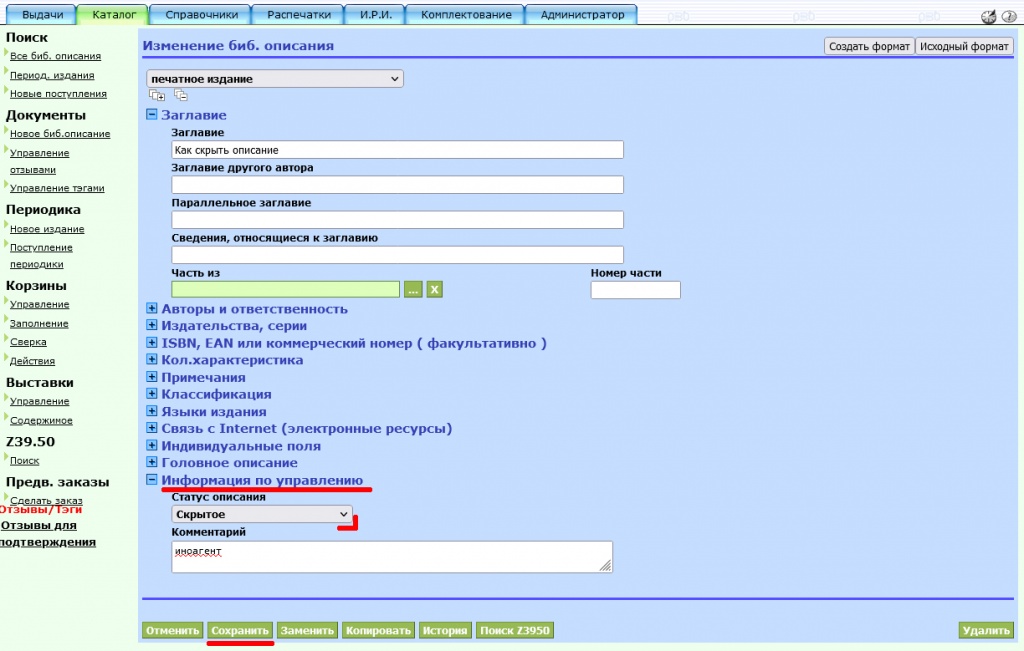Click the collapse all sections icon
This screenshot has height=651, width=1024.
[x=181, y=95]
